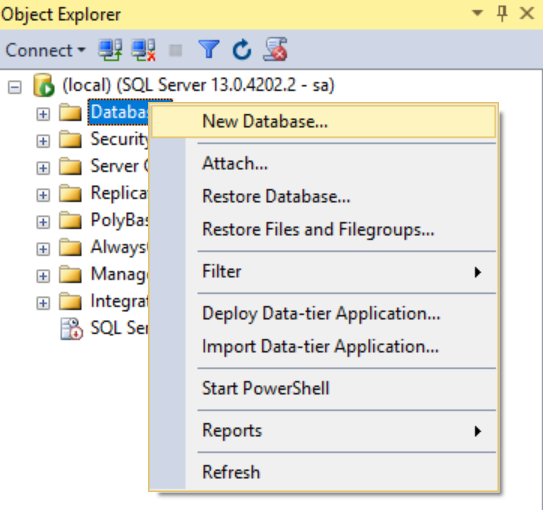Expand the Replication node
Screen dimensions: 543x510
(43, 195)
